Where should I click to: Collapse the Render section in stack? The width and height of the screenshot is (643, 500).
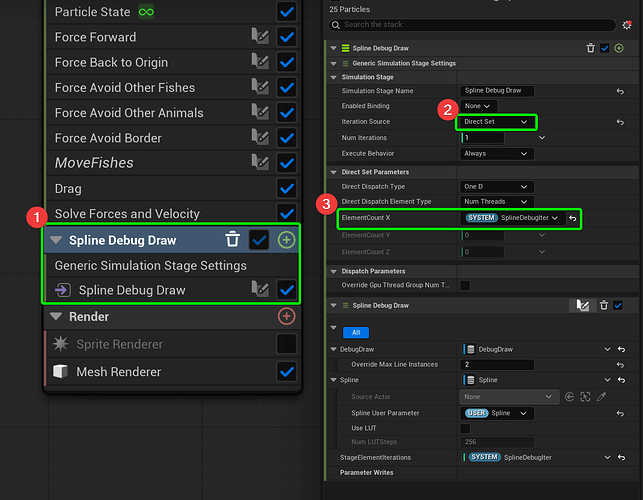56,316
